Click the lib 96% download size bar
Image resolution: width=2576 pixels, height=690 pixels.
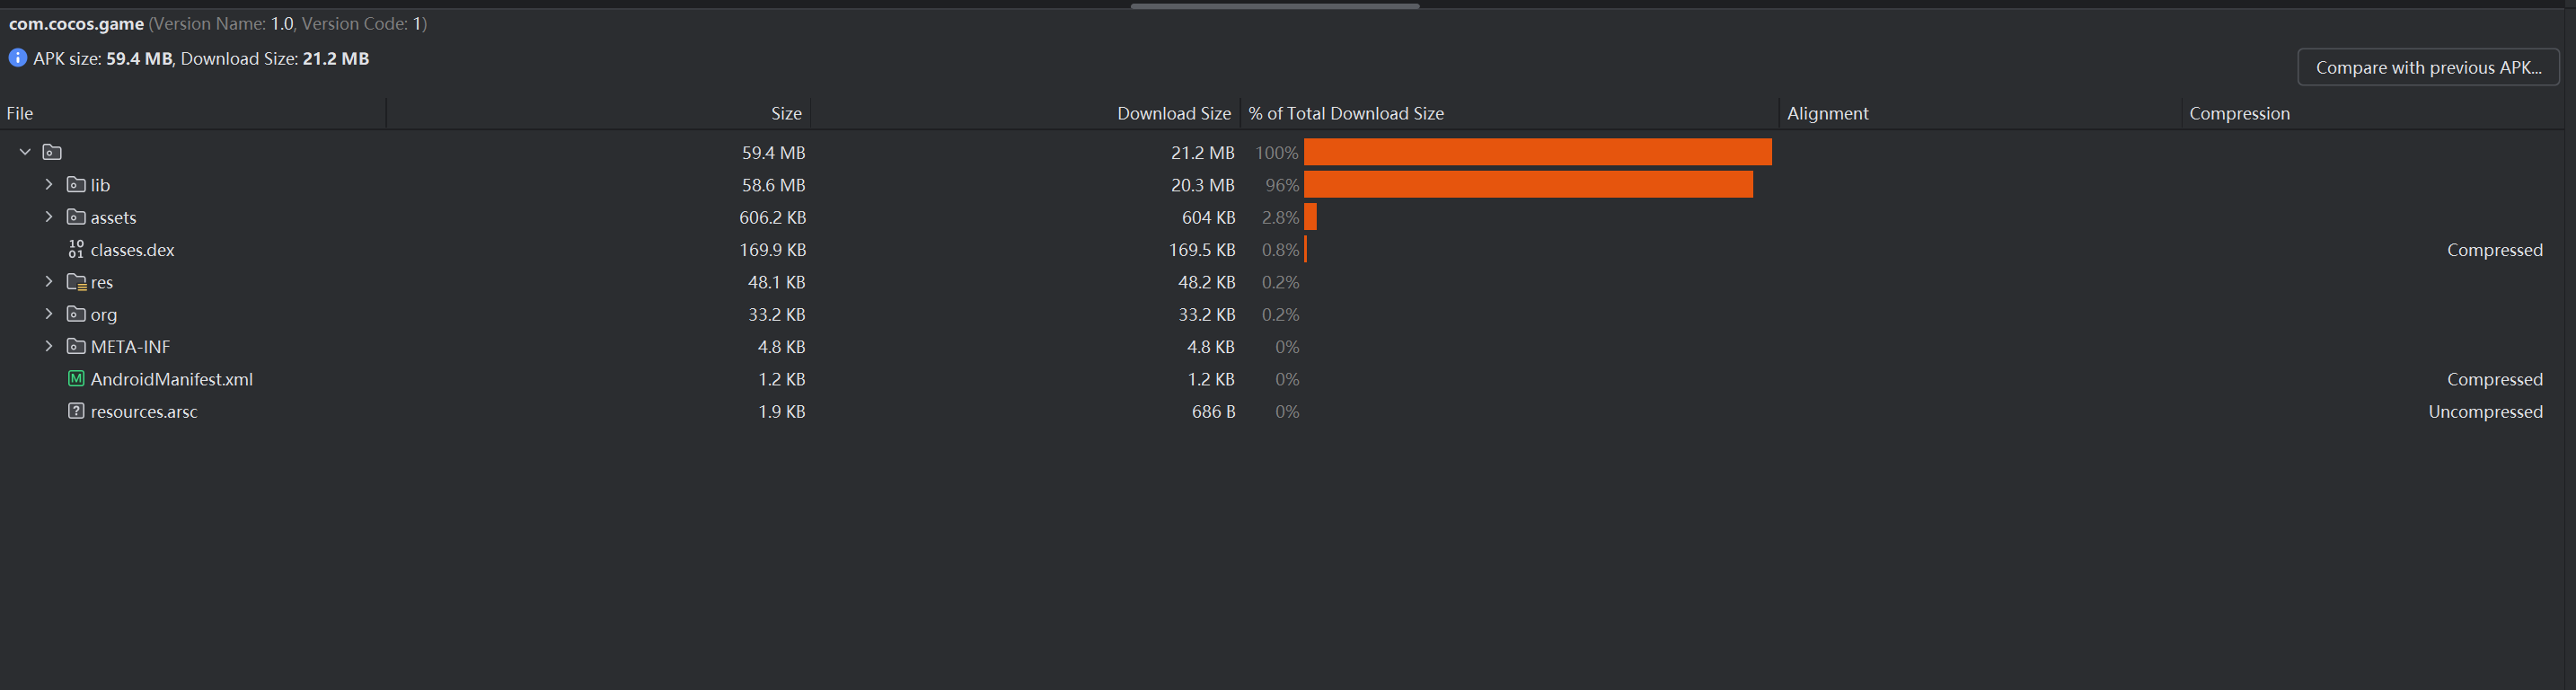coord(1527,185)
